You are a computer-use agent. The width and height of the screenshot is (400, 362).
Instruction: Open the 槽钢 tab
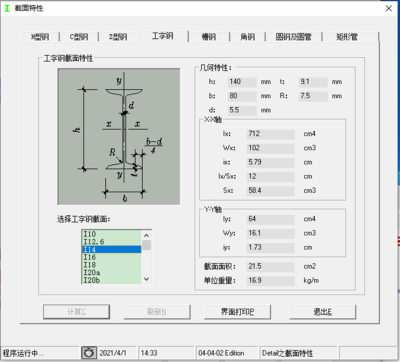pos(209,37)
